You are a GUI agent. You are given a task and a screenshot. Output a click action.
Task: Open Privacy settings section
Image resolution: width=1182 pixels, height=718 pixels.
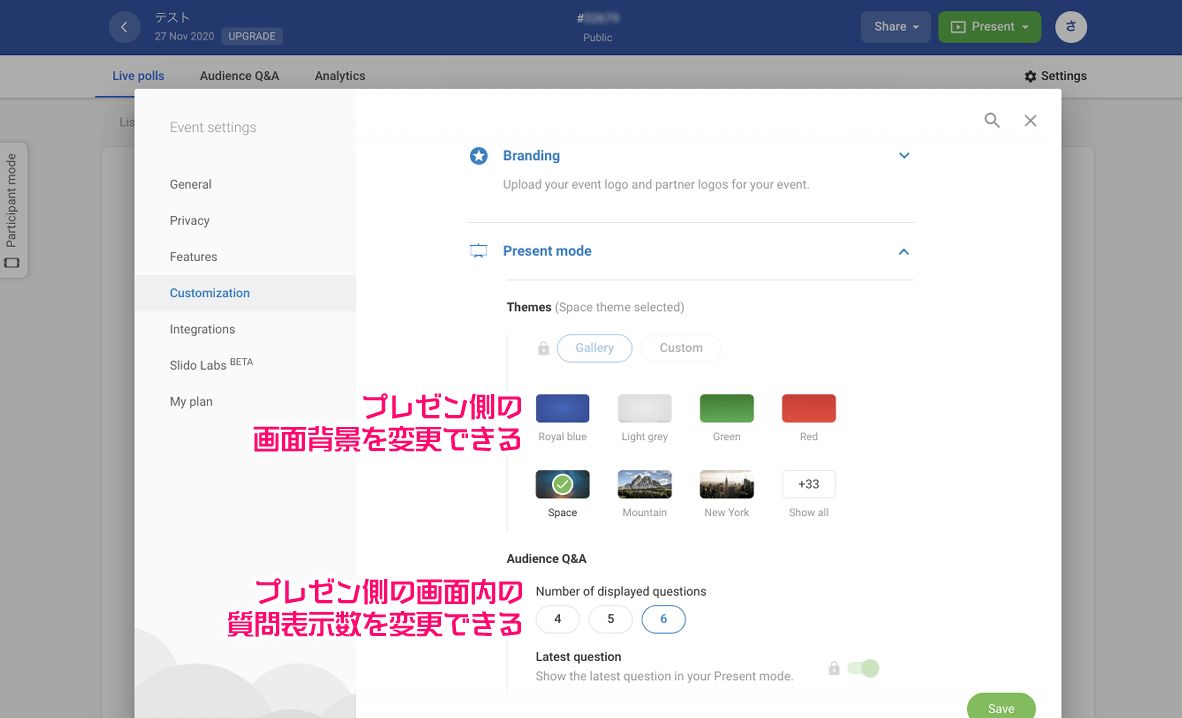[x=246, y=221]
